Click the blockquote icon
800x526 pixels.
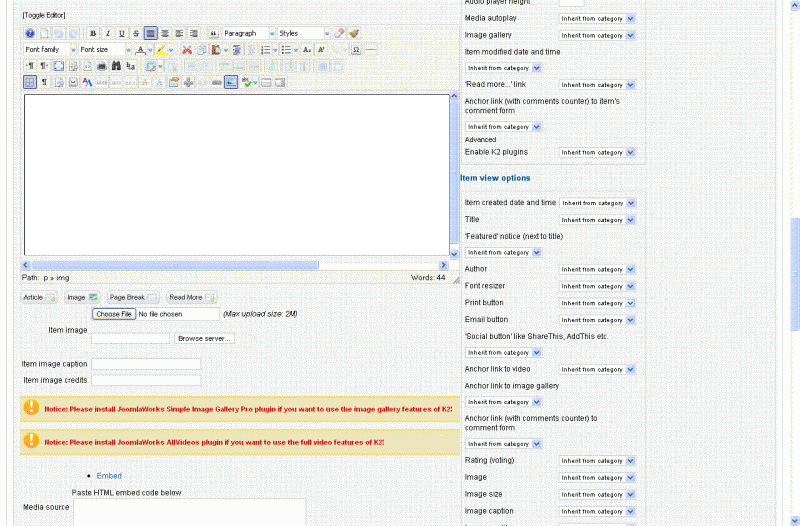click(213, 34)
